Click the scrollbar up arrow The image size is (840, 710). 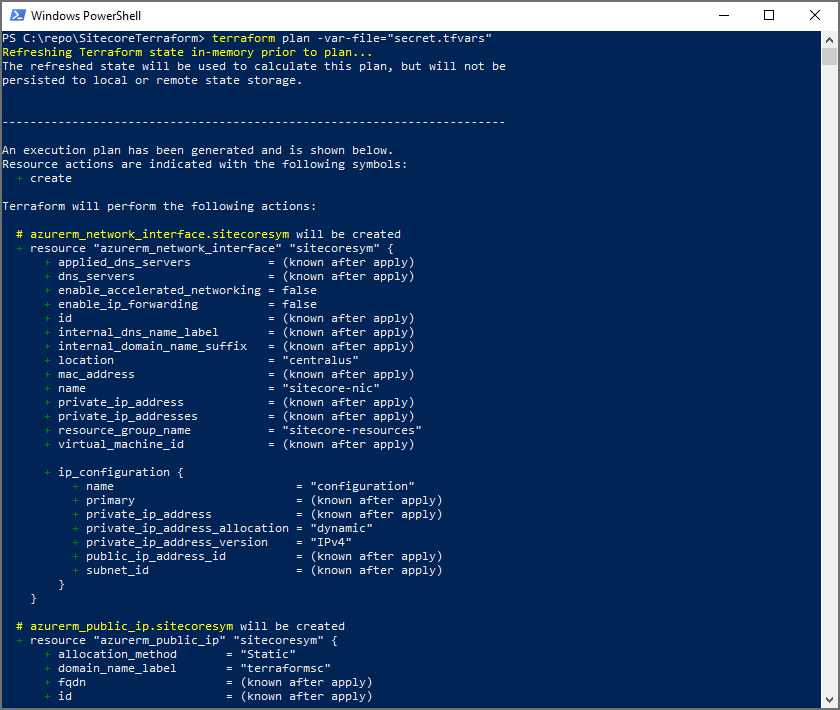point(829,40)
